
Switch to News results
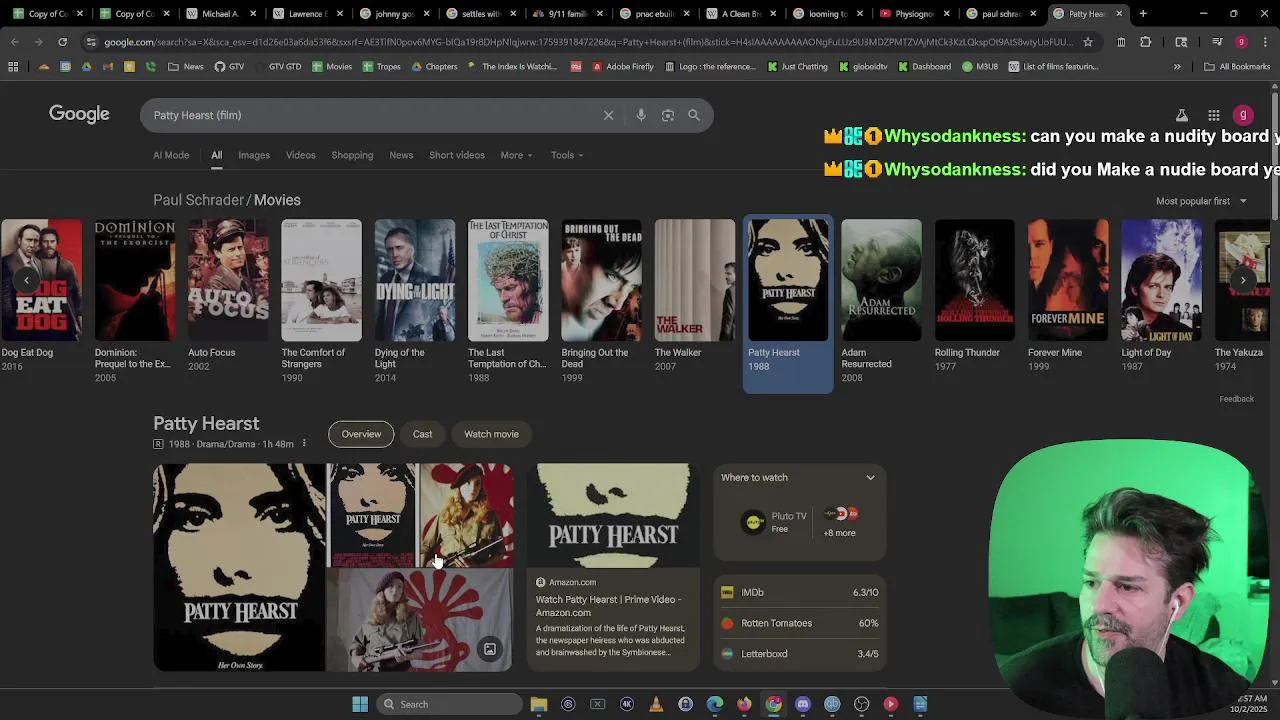point(401,155)
